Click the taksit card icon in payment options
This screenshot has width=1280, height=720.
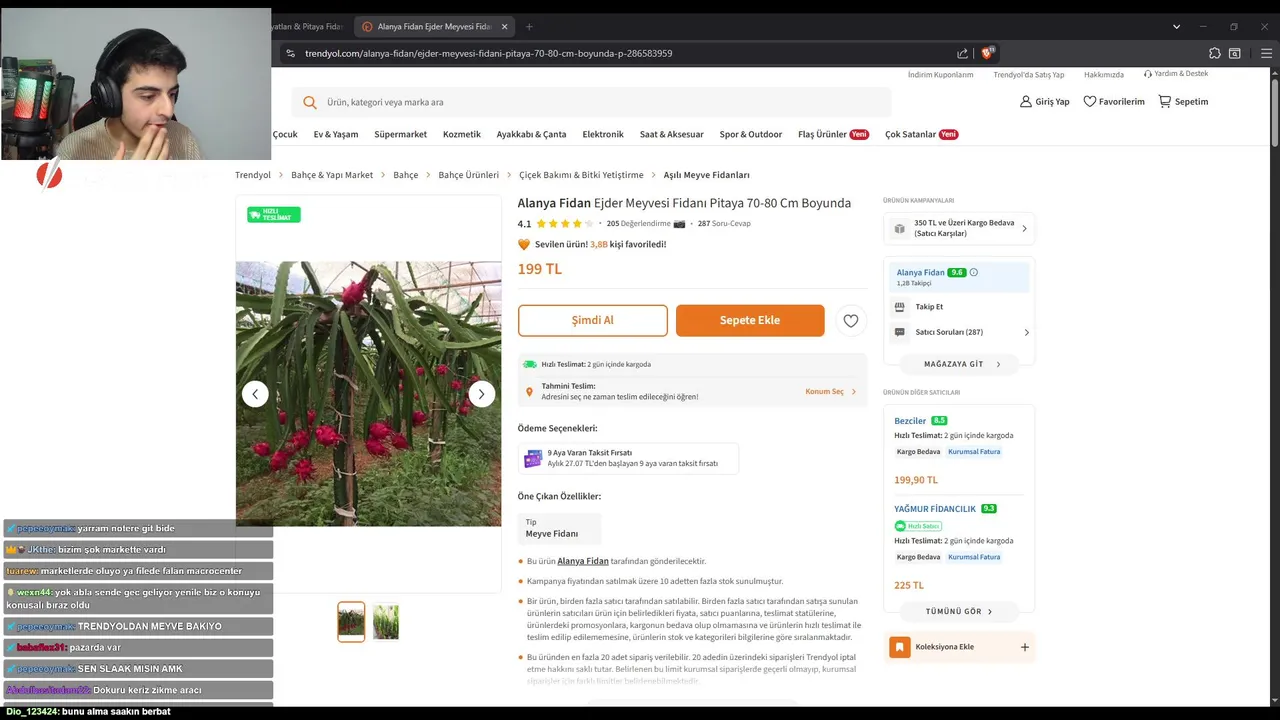[x=533, y=458]
